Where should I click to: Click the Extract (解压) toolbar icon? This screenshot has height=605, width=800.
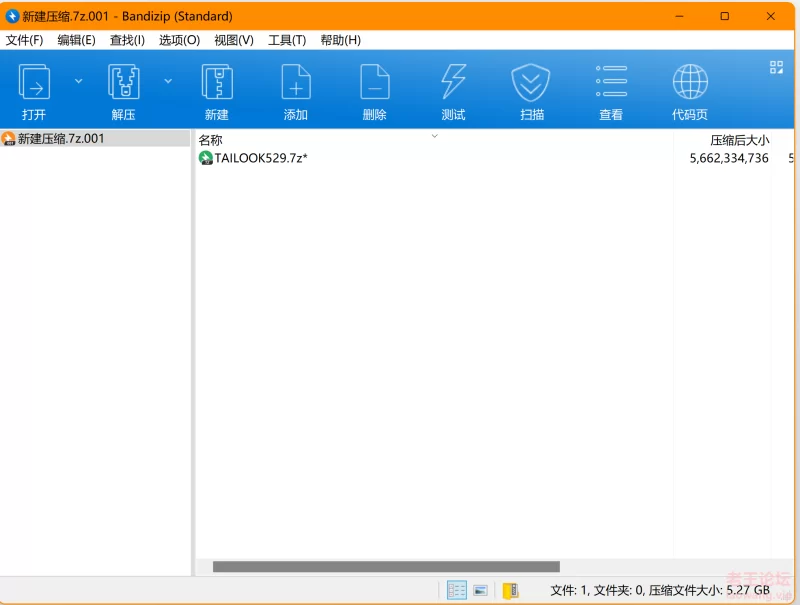123,82
